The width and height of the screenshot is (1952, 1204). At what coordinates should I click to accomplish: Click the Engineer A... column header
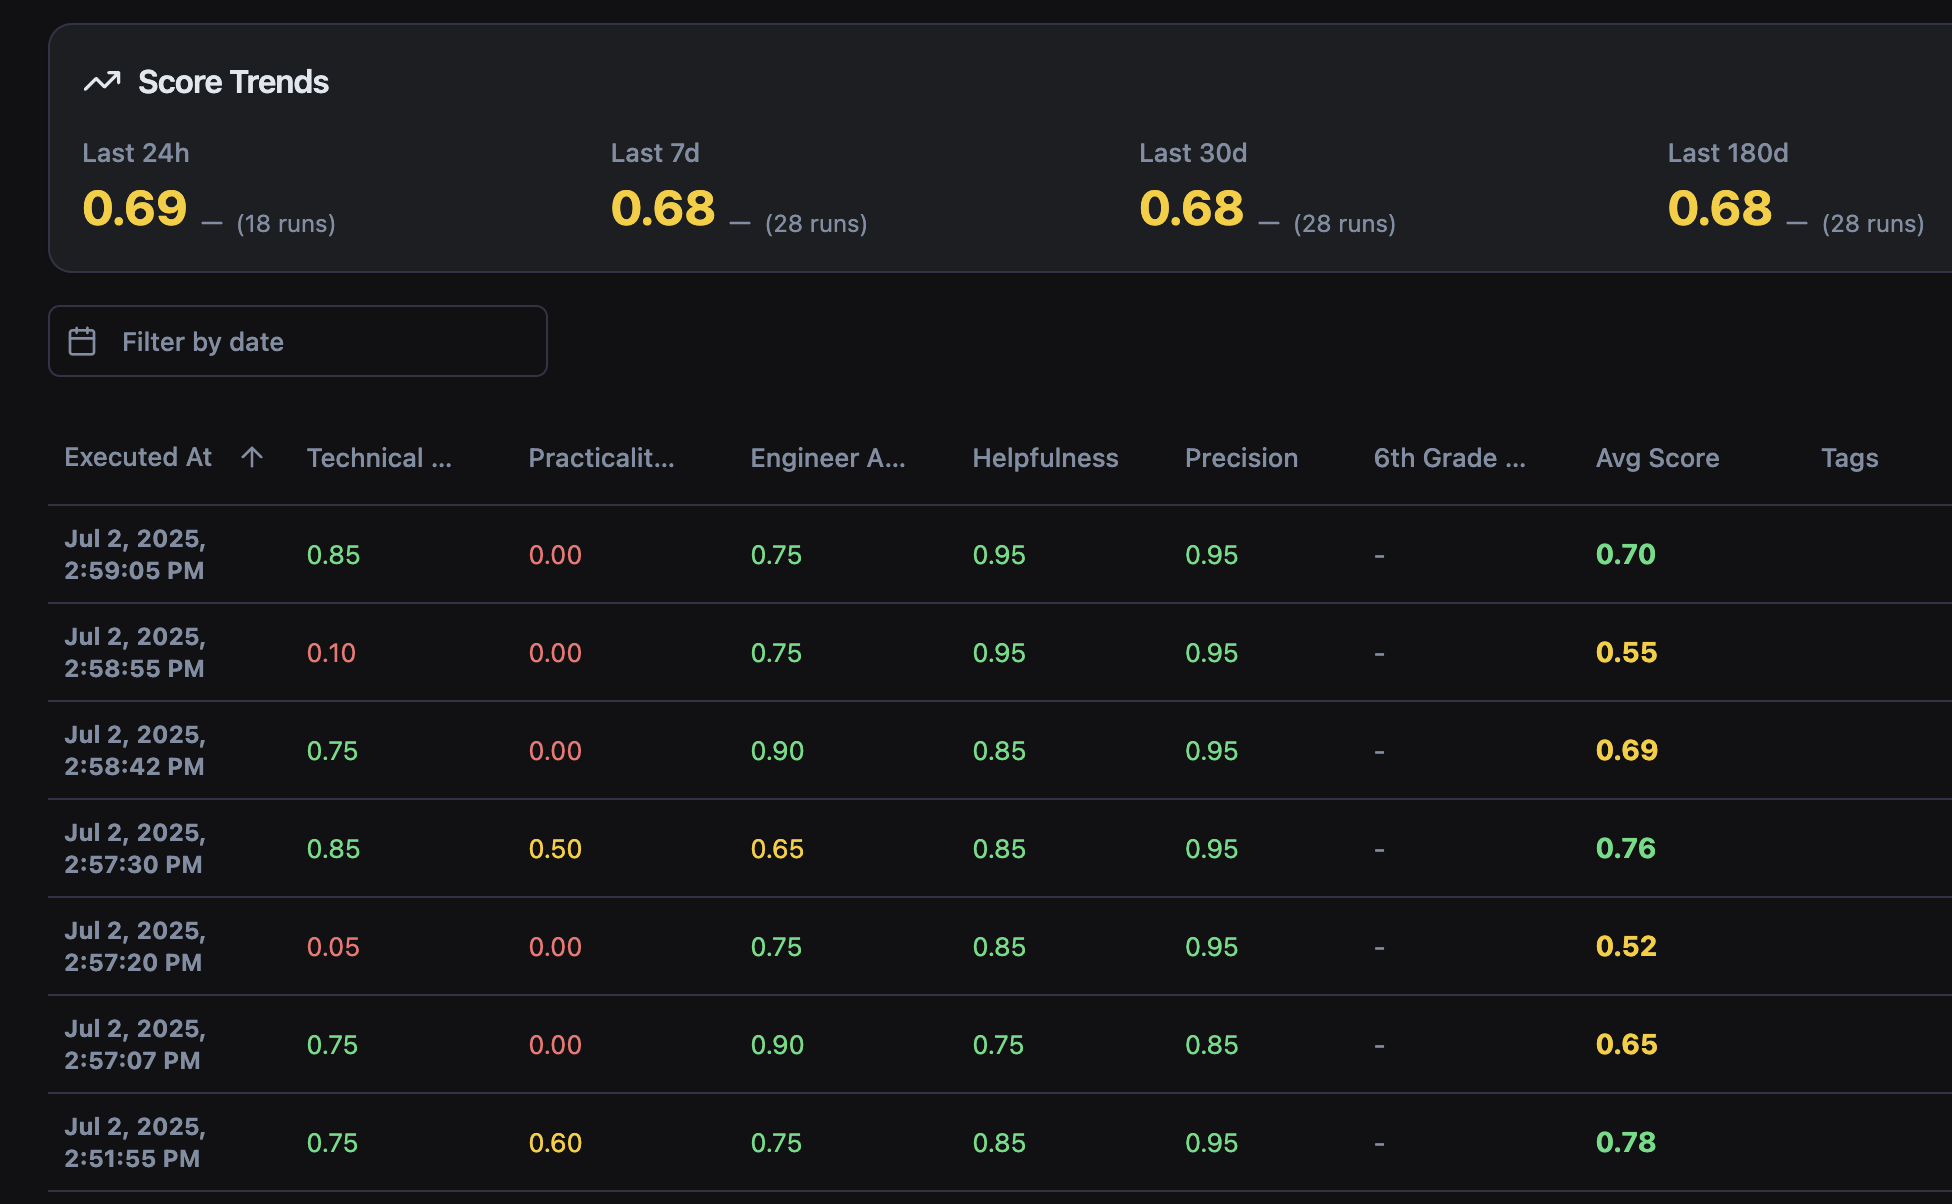pyautogui.click(x=827, y=458)
